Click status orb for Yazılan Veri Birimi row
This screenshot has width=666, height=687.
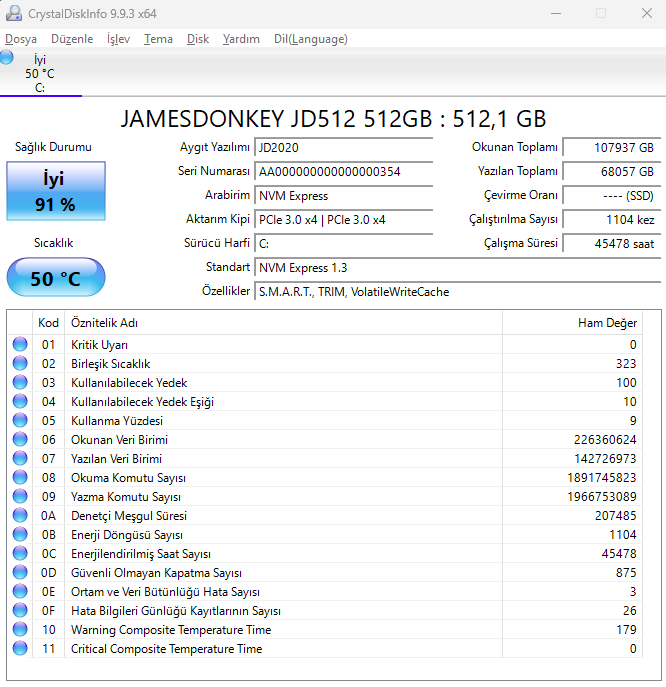(x=20, y=458)
